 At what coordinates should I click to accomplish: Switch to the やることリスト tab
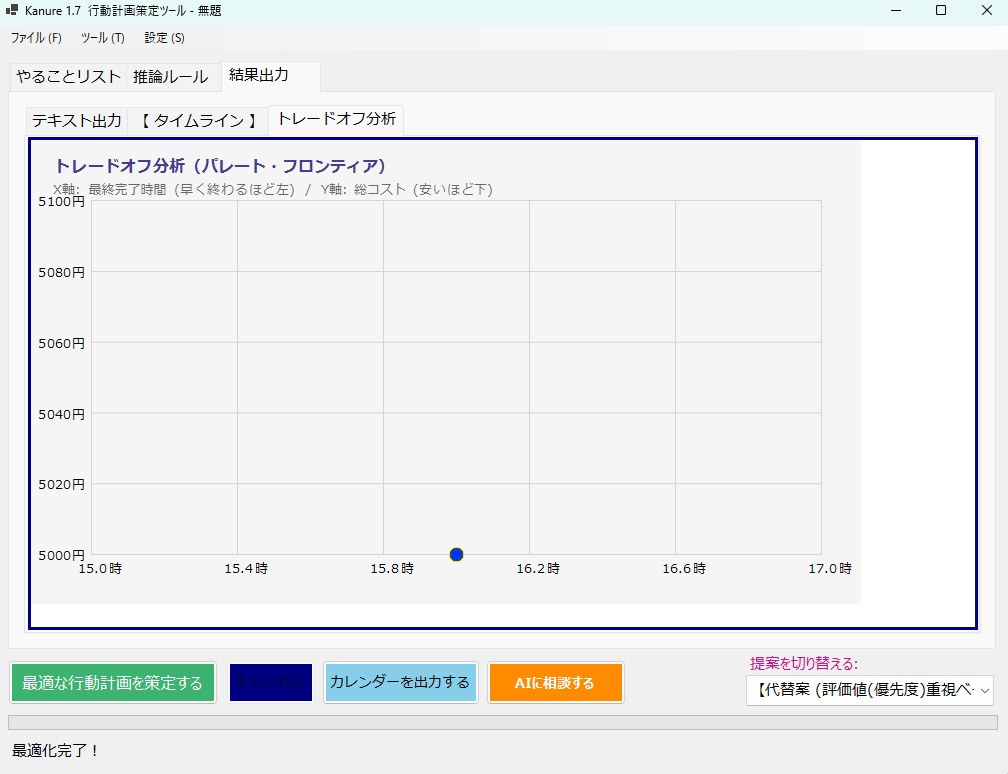(x=68, y=77)
